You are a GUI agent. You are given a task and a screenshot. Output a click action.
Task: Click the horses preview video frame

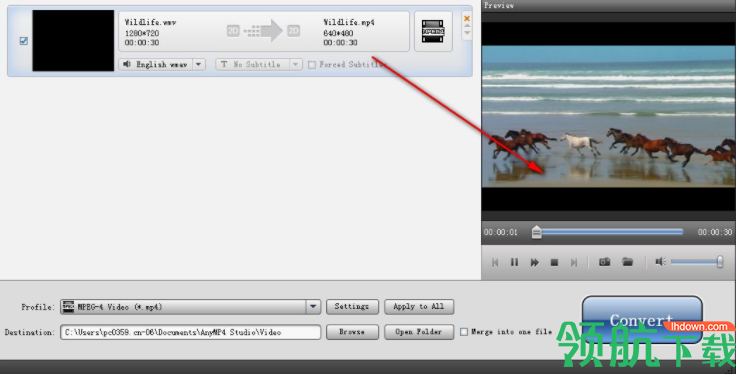tap(609, 116)
